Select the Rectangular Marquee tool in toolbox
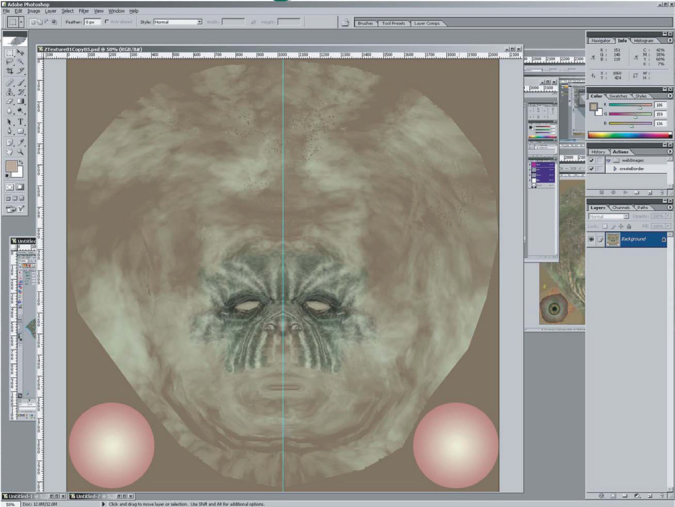675x507 pixels. 9,53
